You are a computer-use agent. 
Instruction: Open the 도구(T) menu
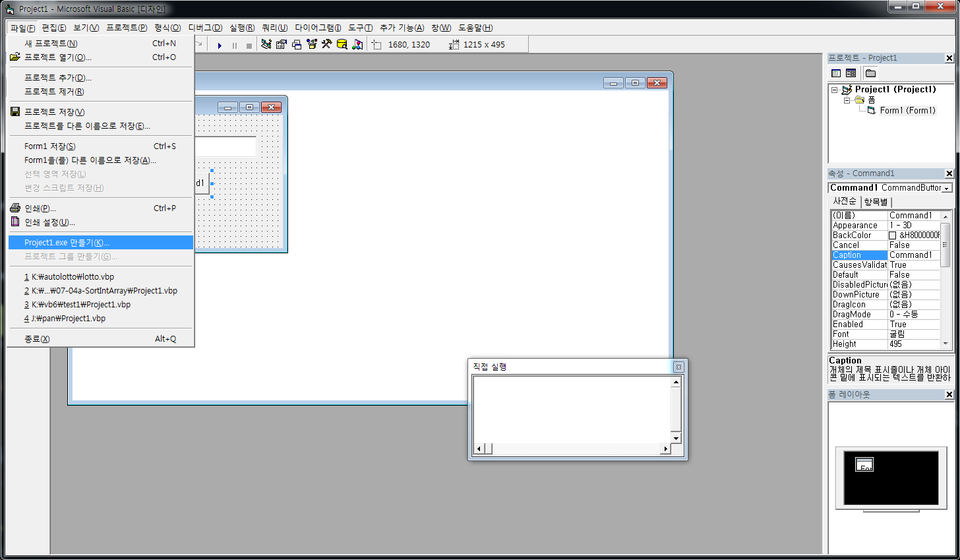click(x=360, y=28)
